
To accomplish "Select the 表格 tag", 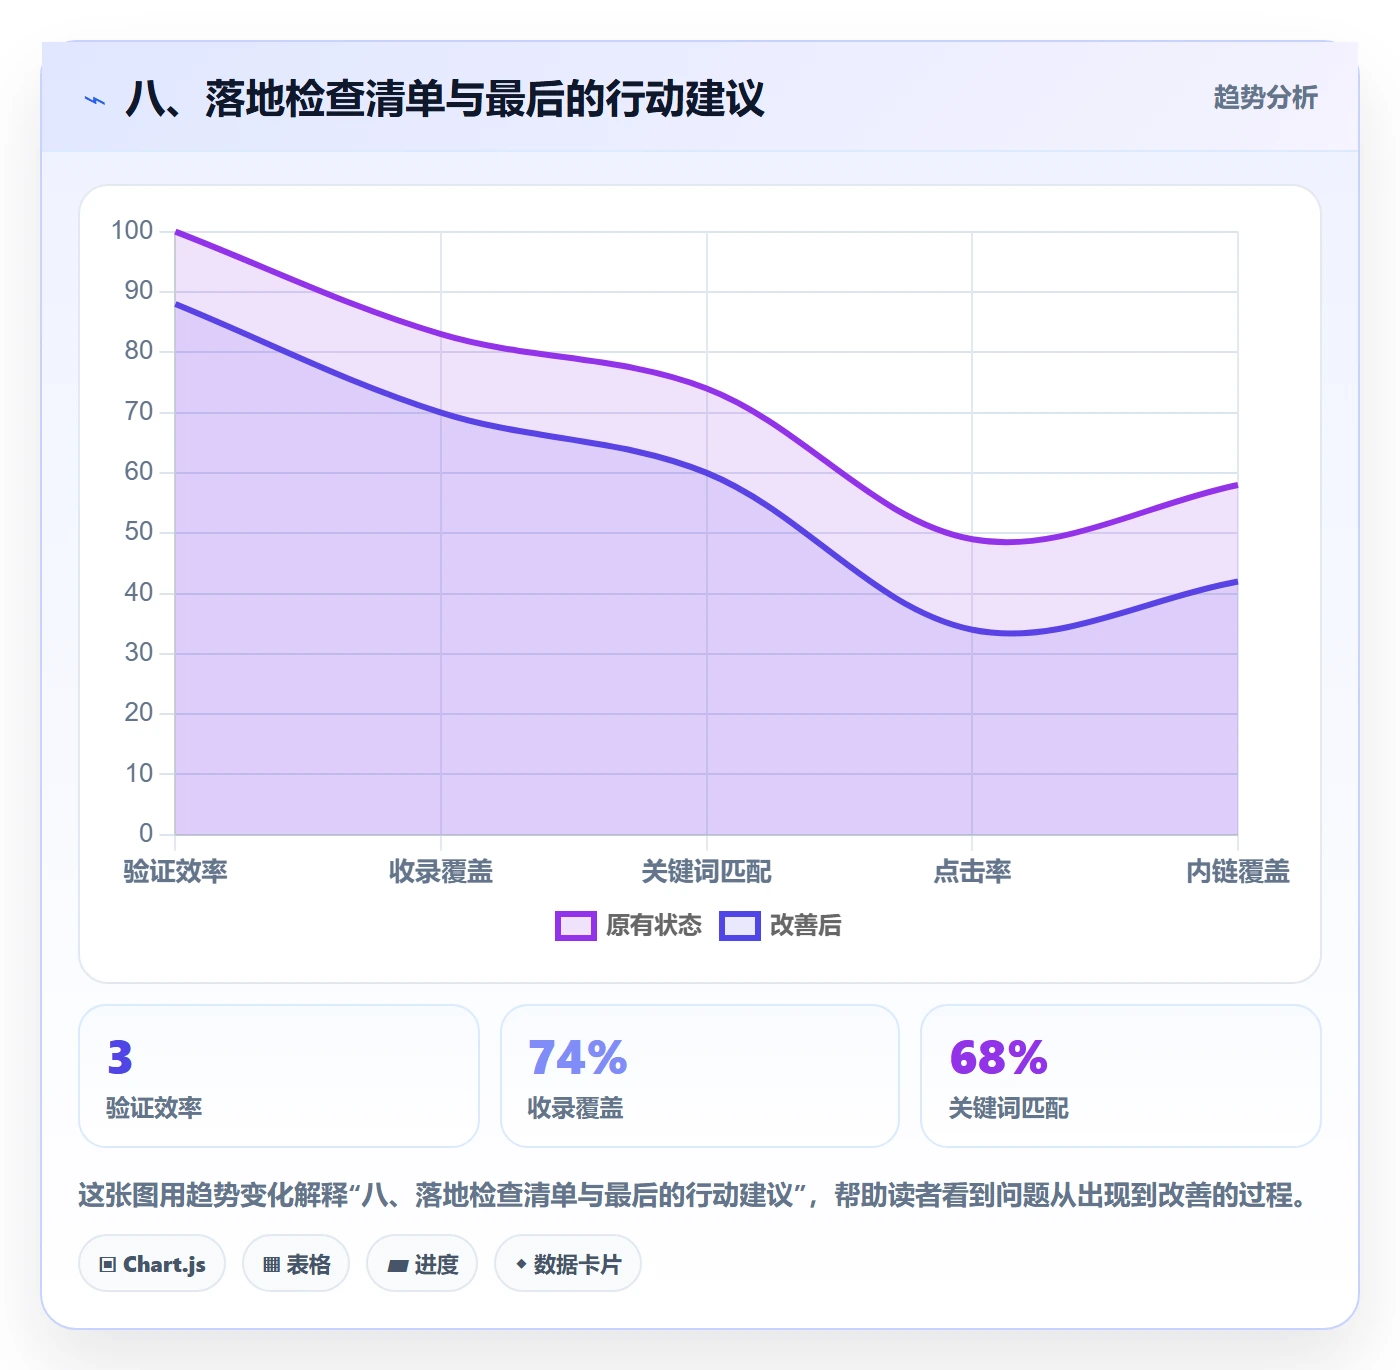I will pyautogui.click(x=296, y=1264).
